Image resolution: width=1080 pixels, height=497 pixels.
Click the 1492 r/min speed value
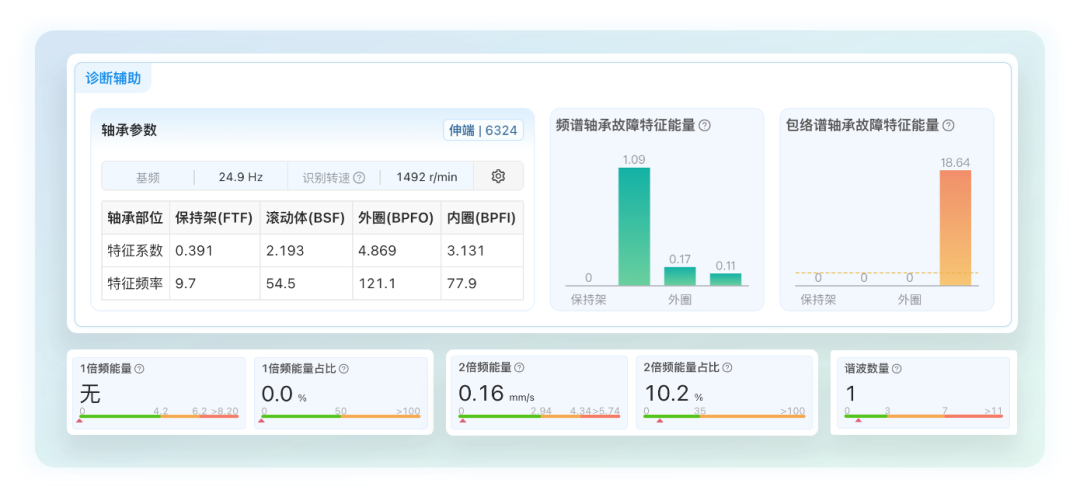point(426,177)
